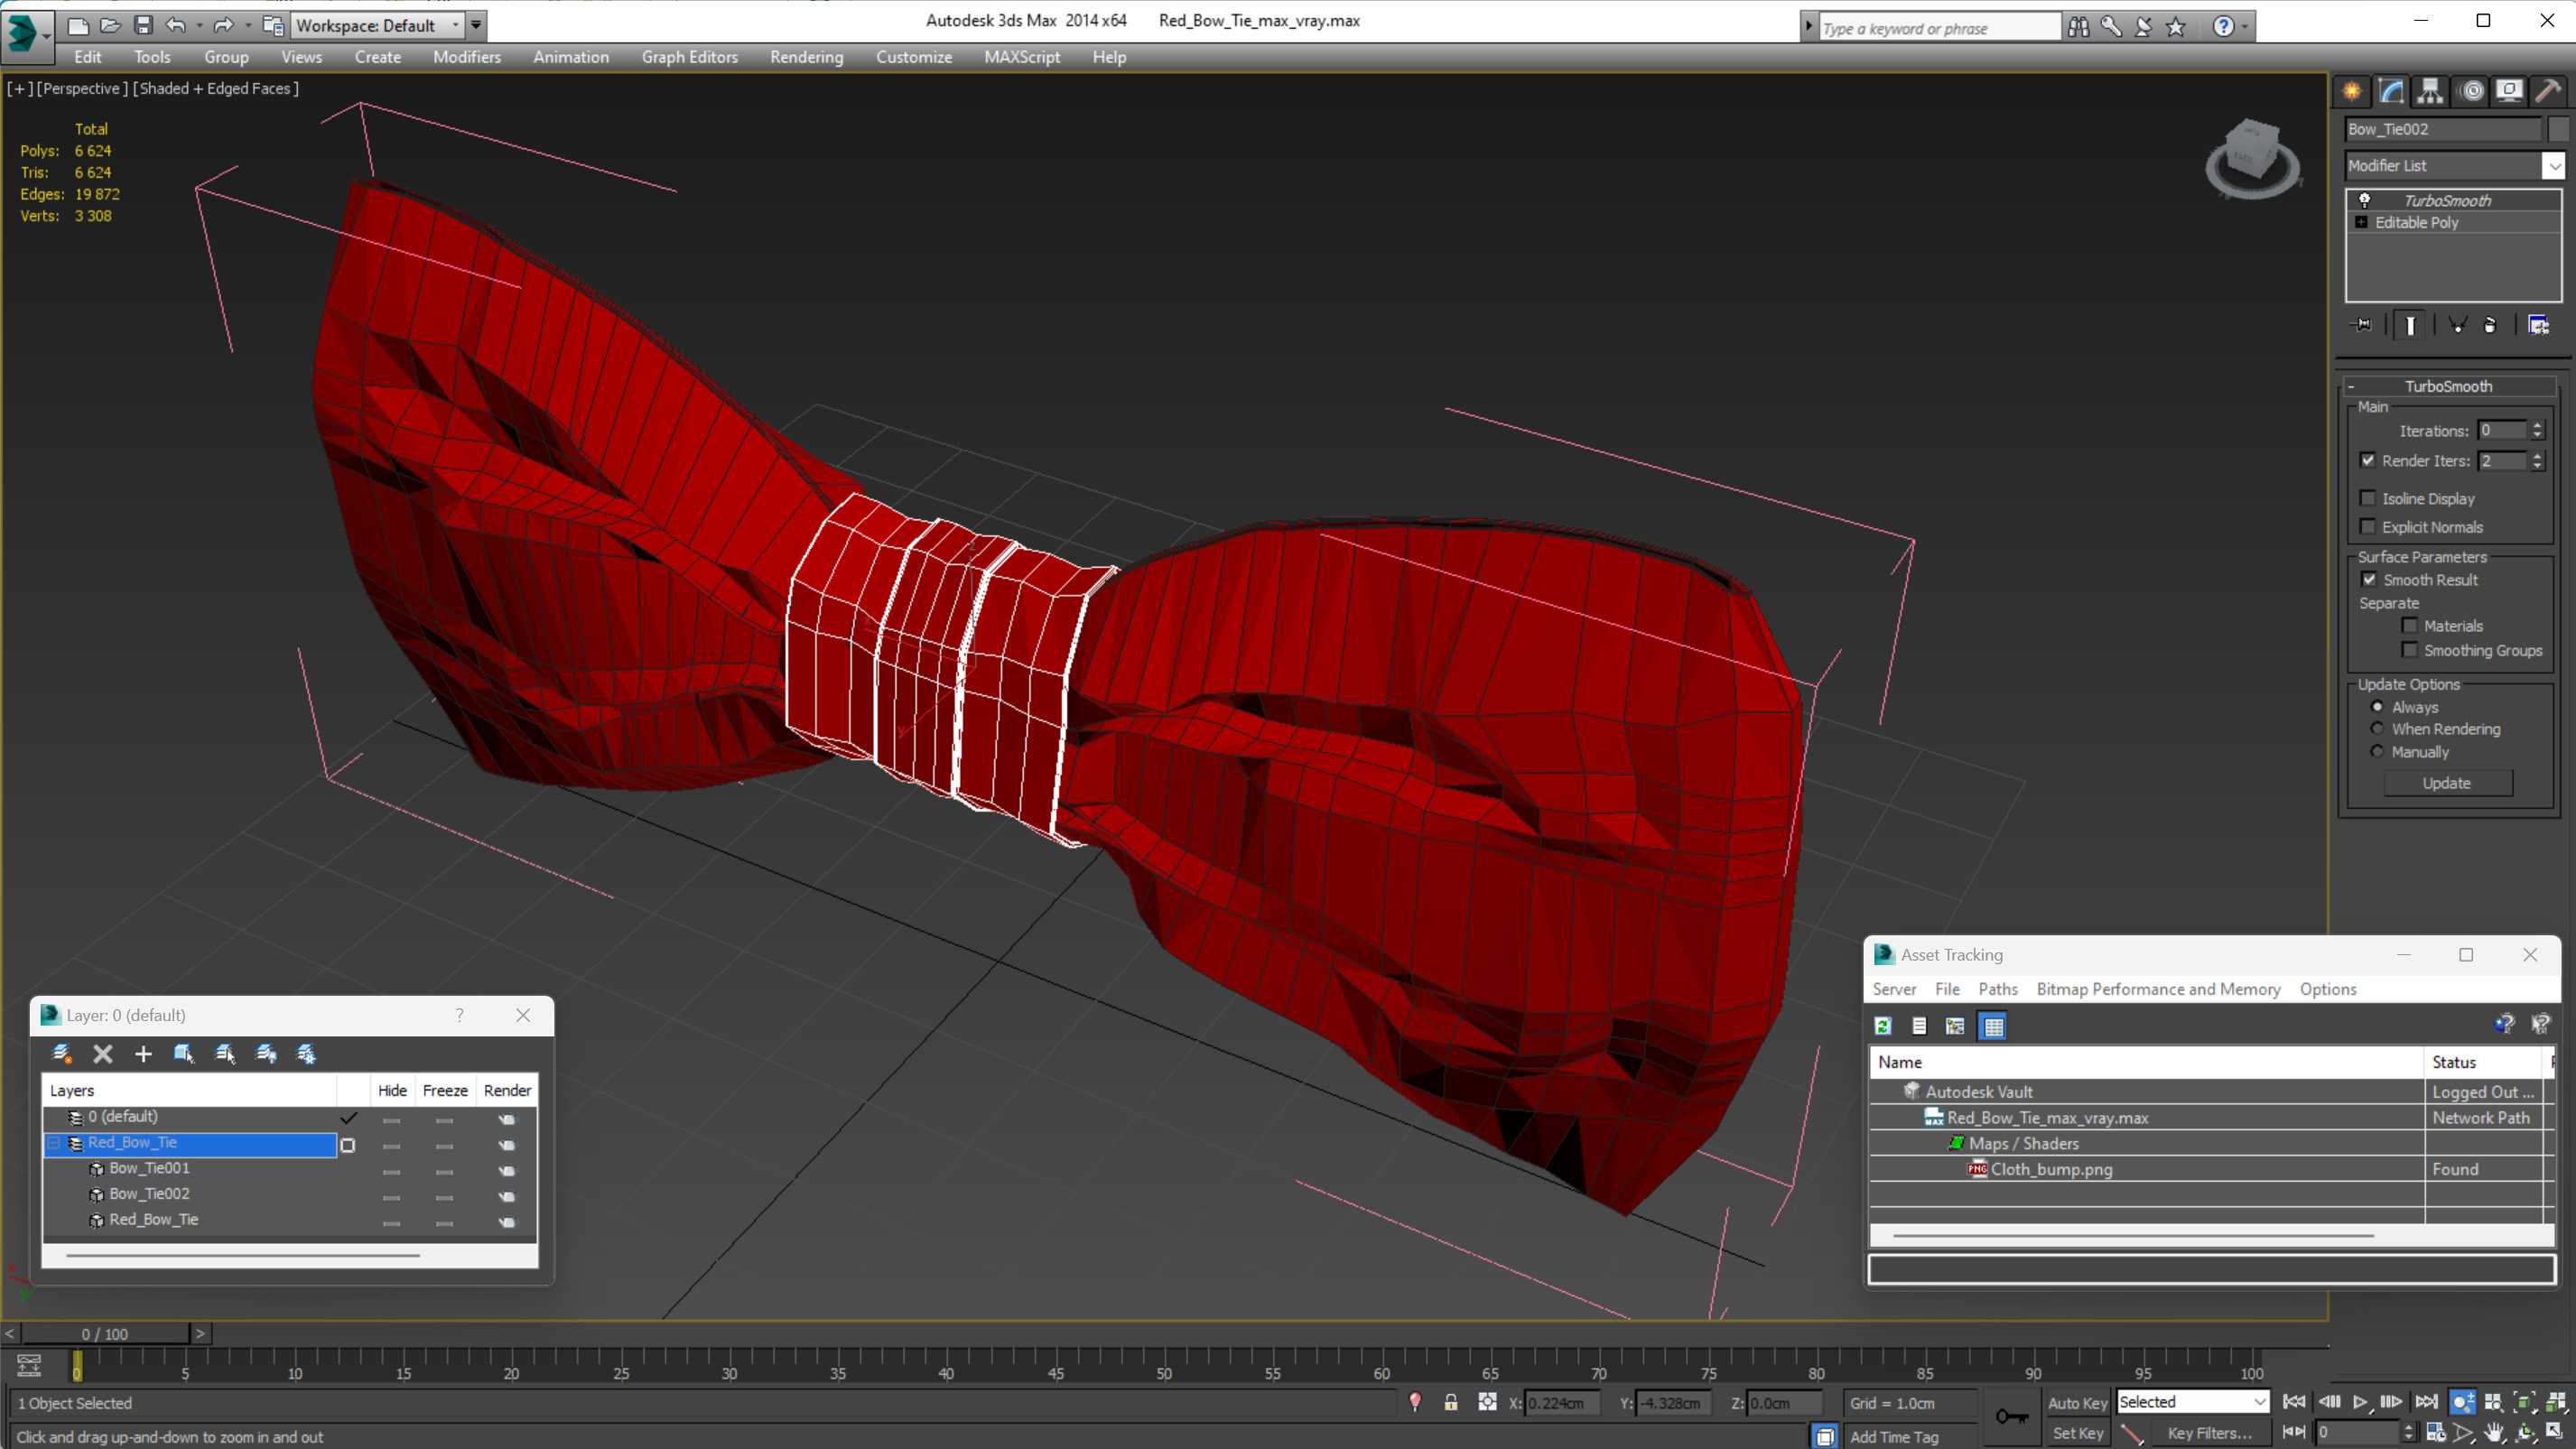
Task: Enable Explicit Normals checkbox
Action: coord(2368,526)
